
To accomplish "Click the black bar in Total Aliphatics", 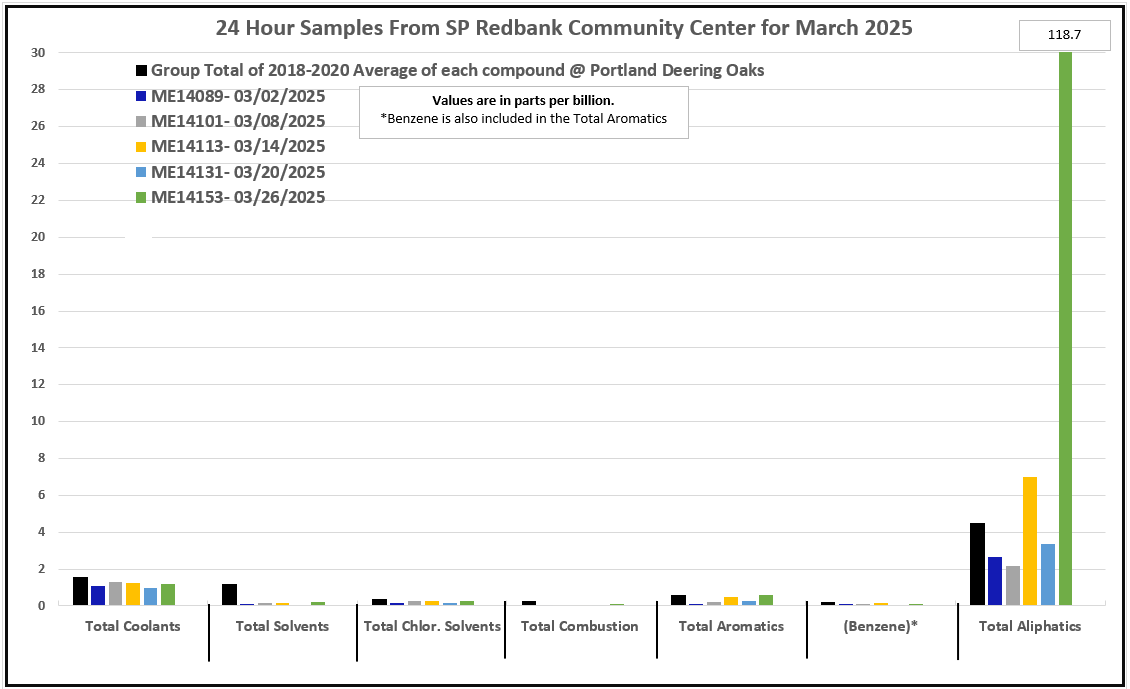I will 977,564.
